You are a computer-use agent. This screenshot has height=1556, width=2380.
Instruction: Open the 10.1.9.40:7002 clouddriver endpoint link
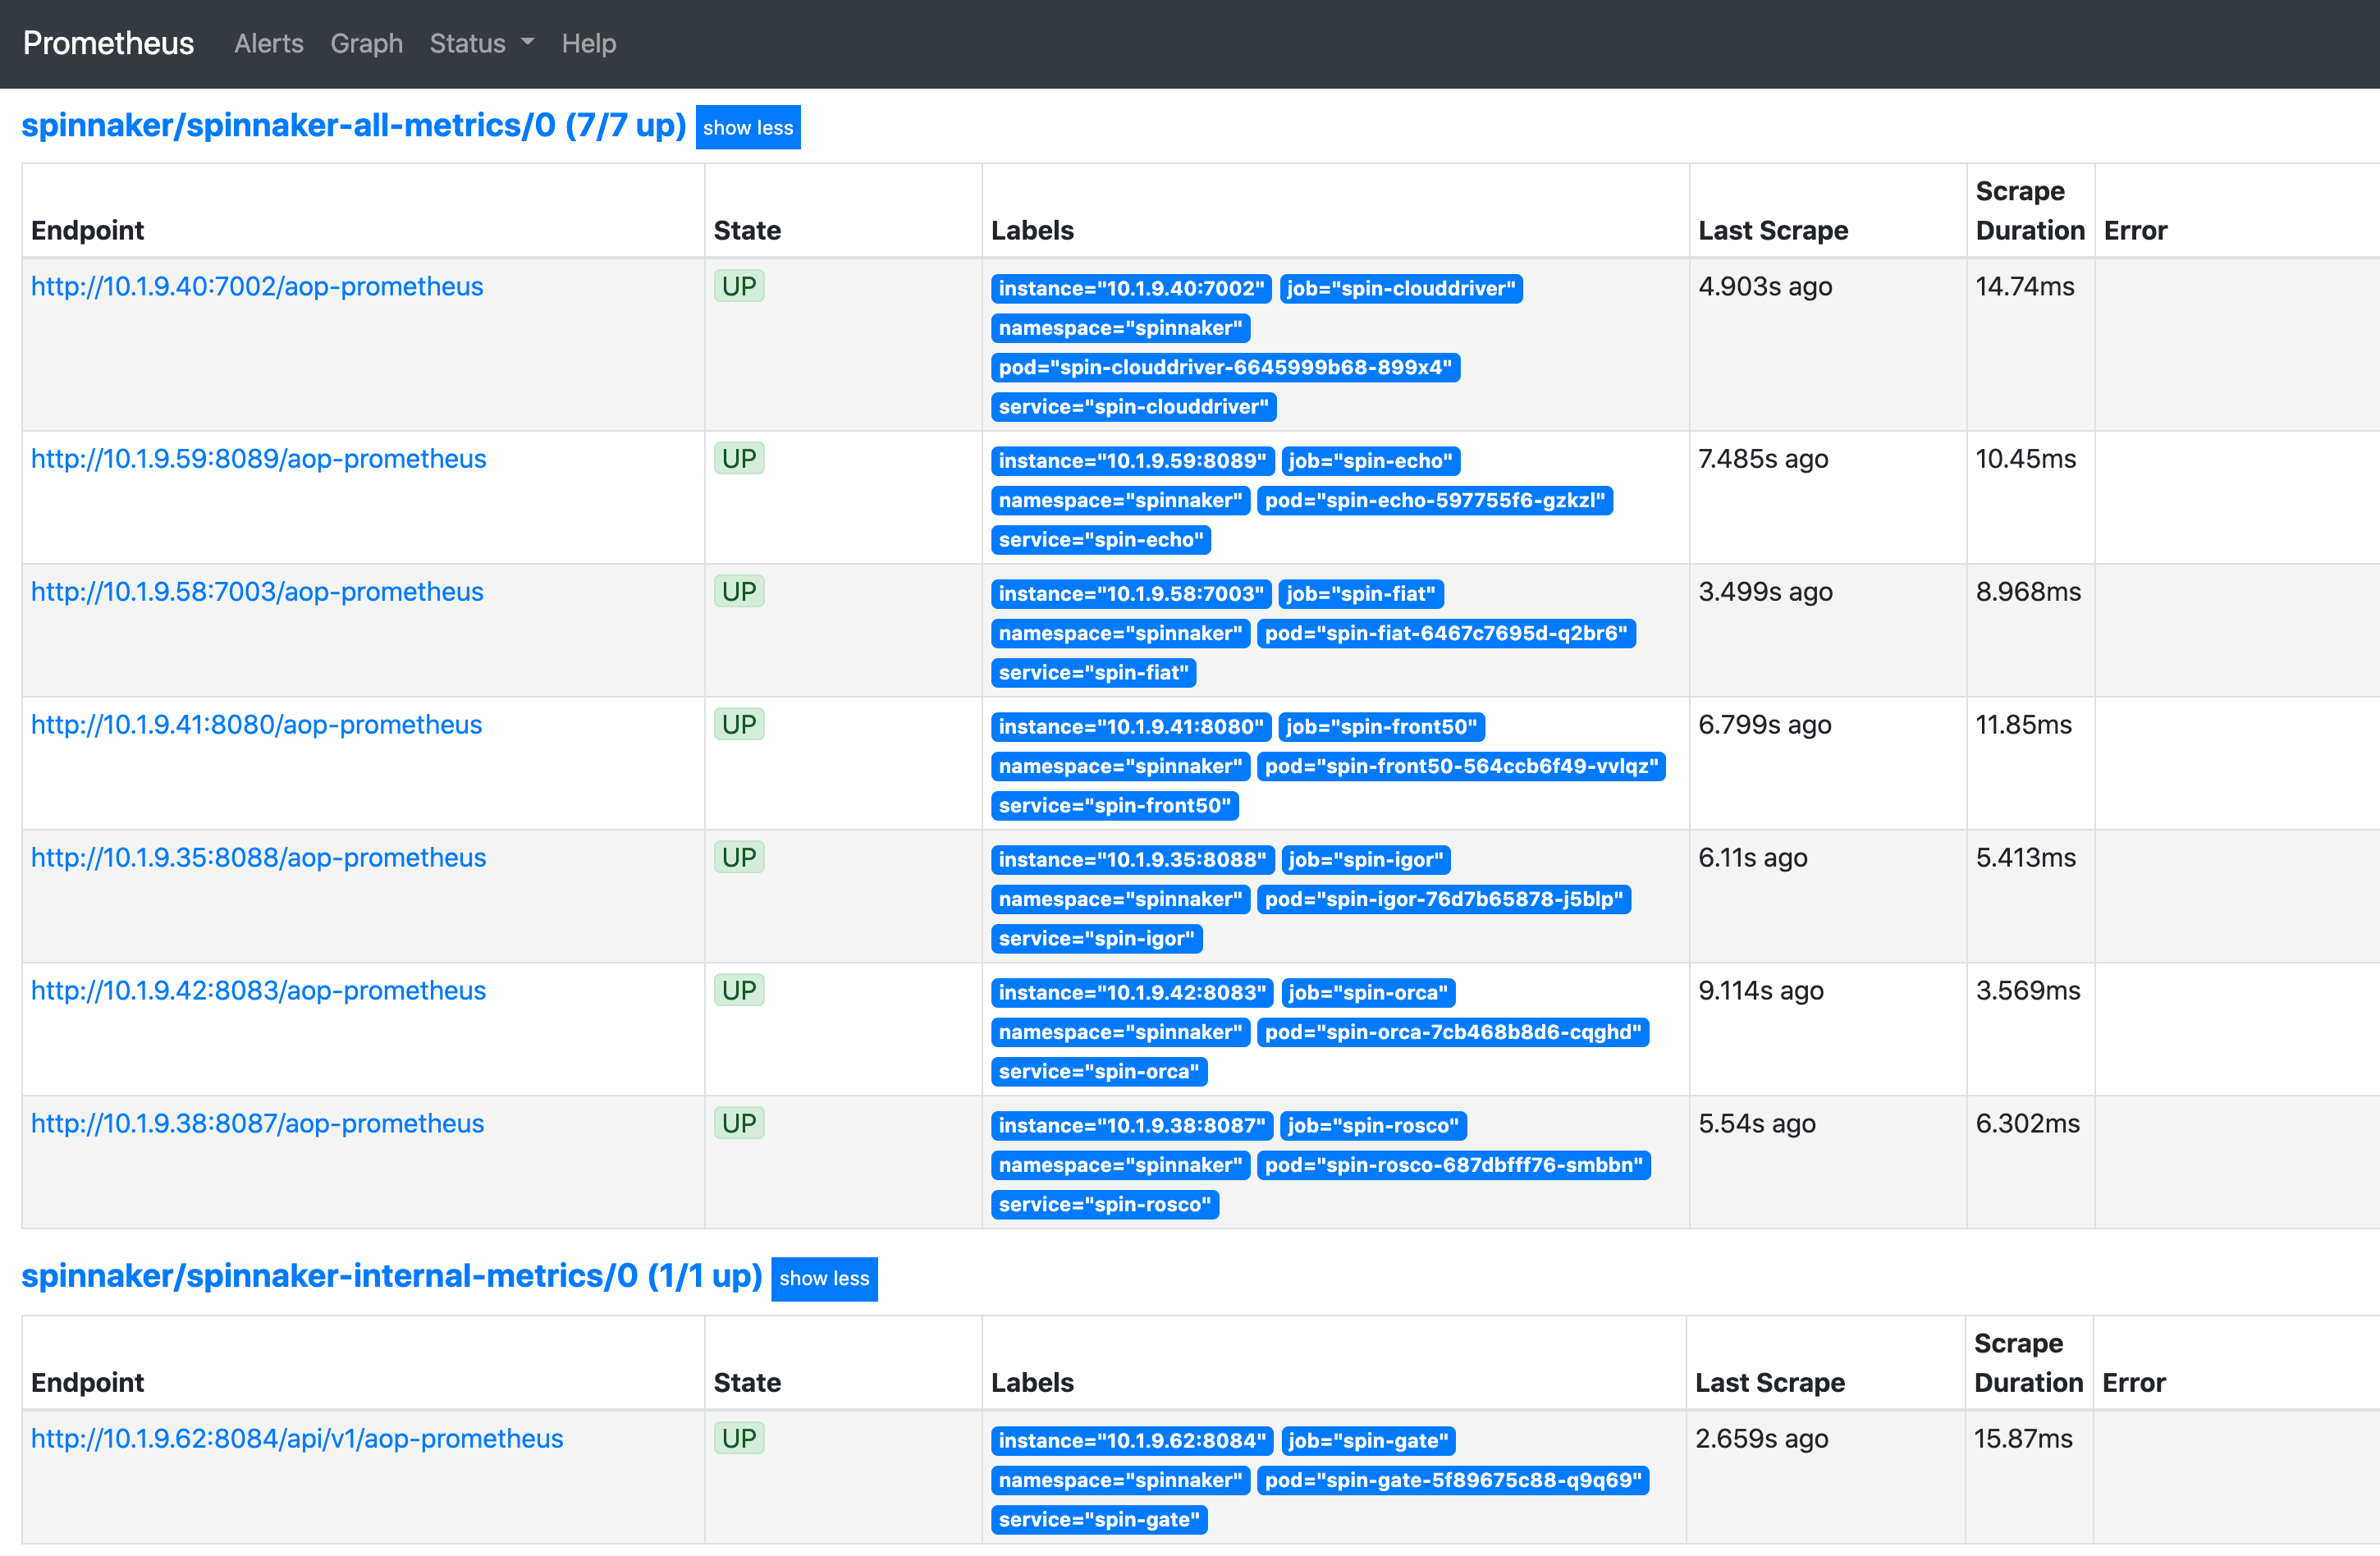click(257, 287)
